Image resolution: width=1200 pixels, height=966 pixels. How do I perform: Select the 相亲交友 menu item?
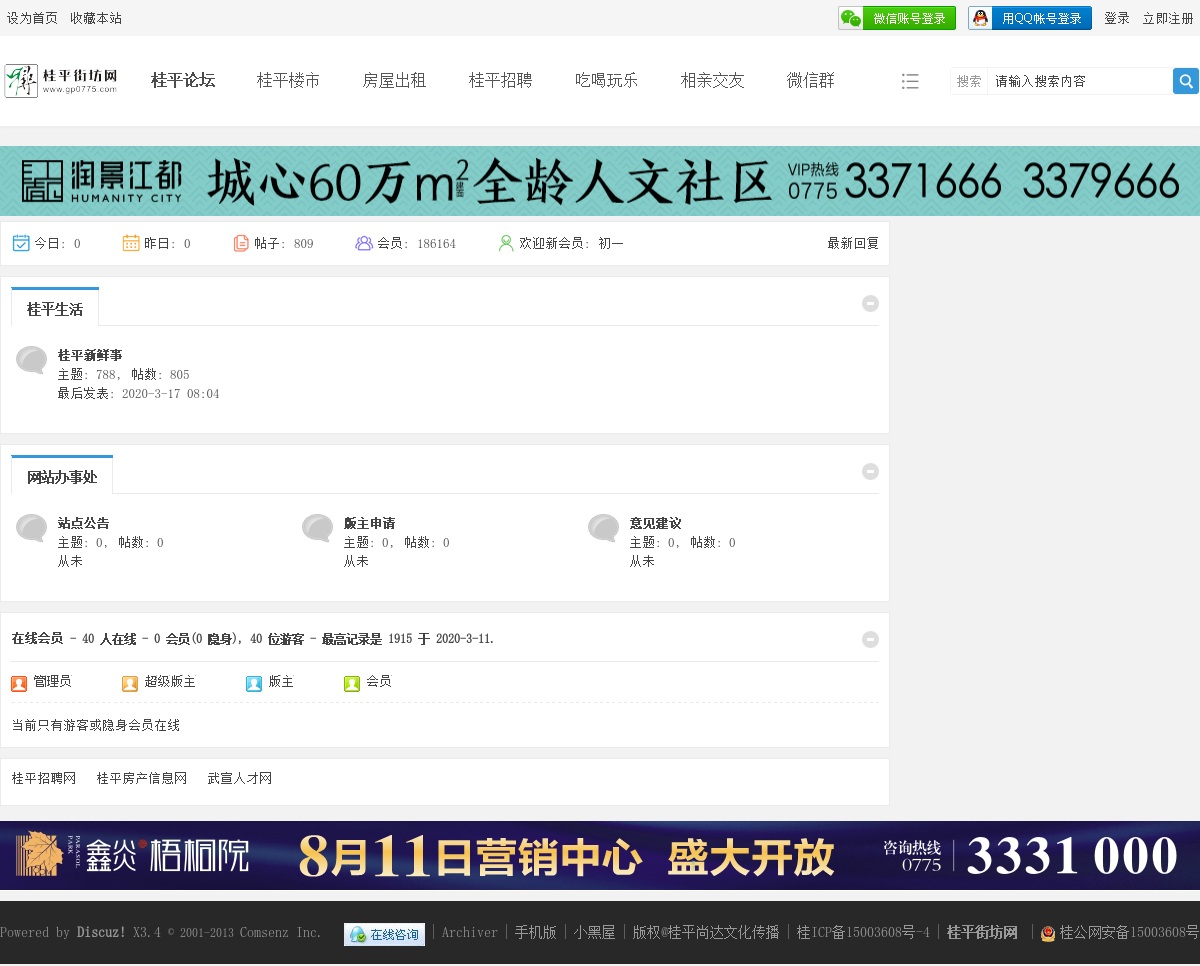[712, 81]
